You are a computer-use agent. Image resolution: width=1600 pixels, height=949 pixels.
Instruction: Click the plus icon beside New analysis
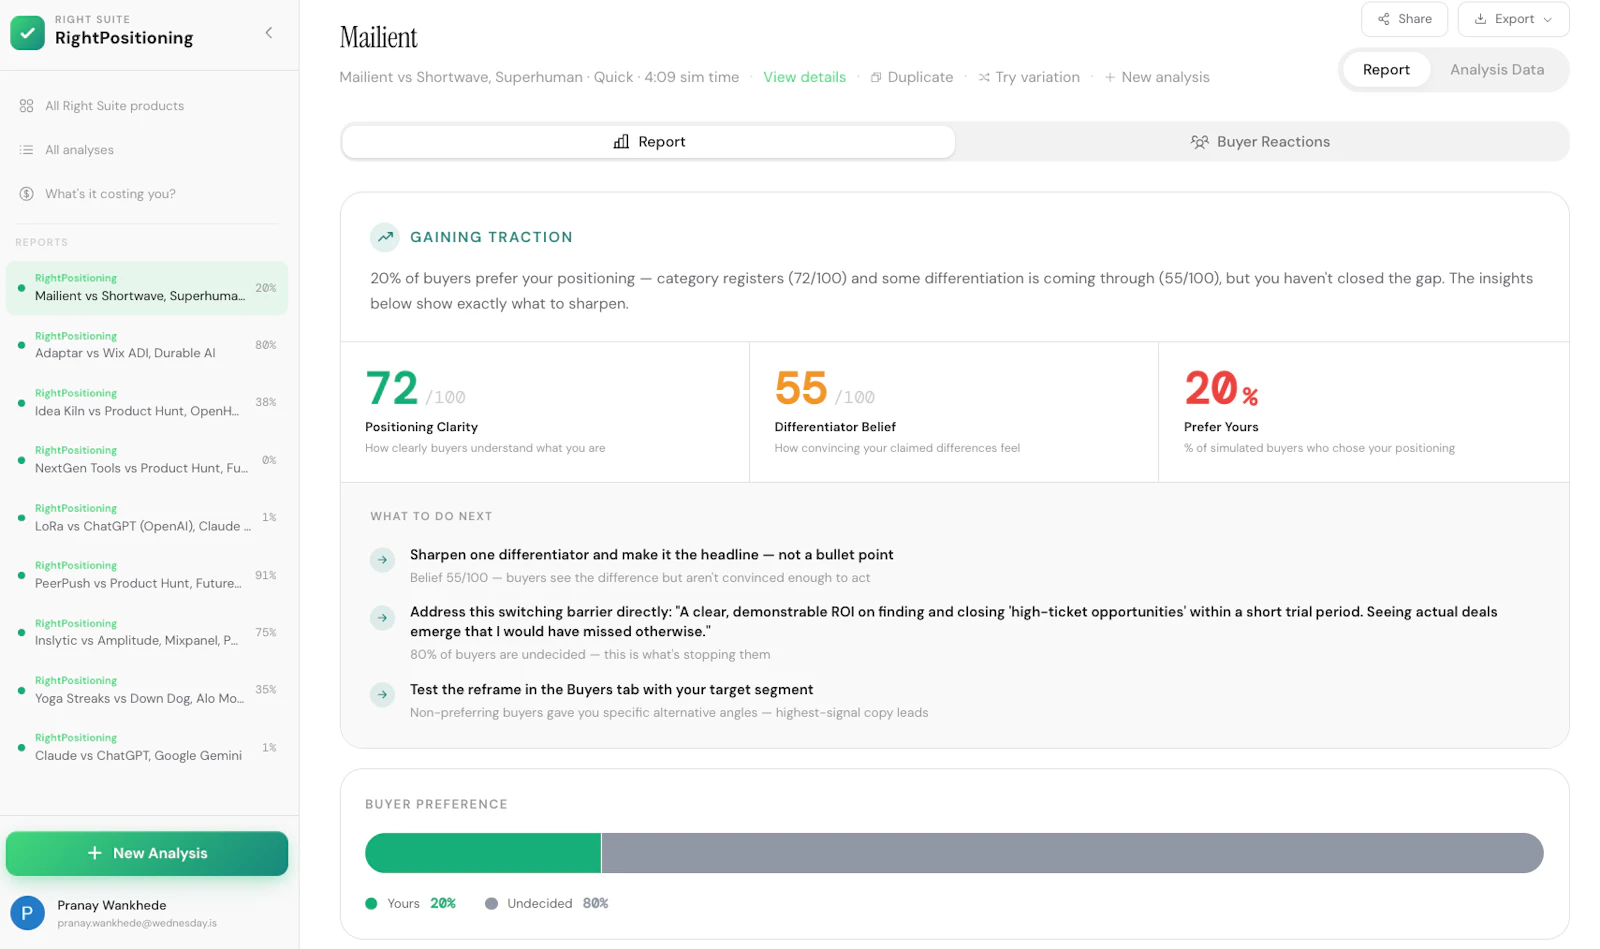point(1110,77)
